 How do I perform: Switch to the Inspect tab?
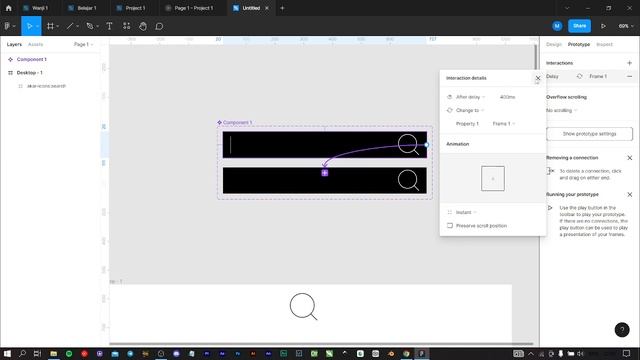click(604, 44)
